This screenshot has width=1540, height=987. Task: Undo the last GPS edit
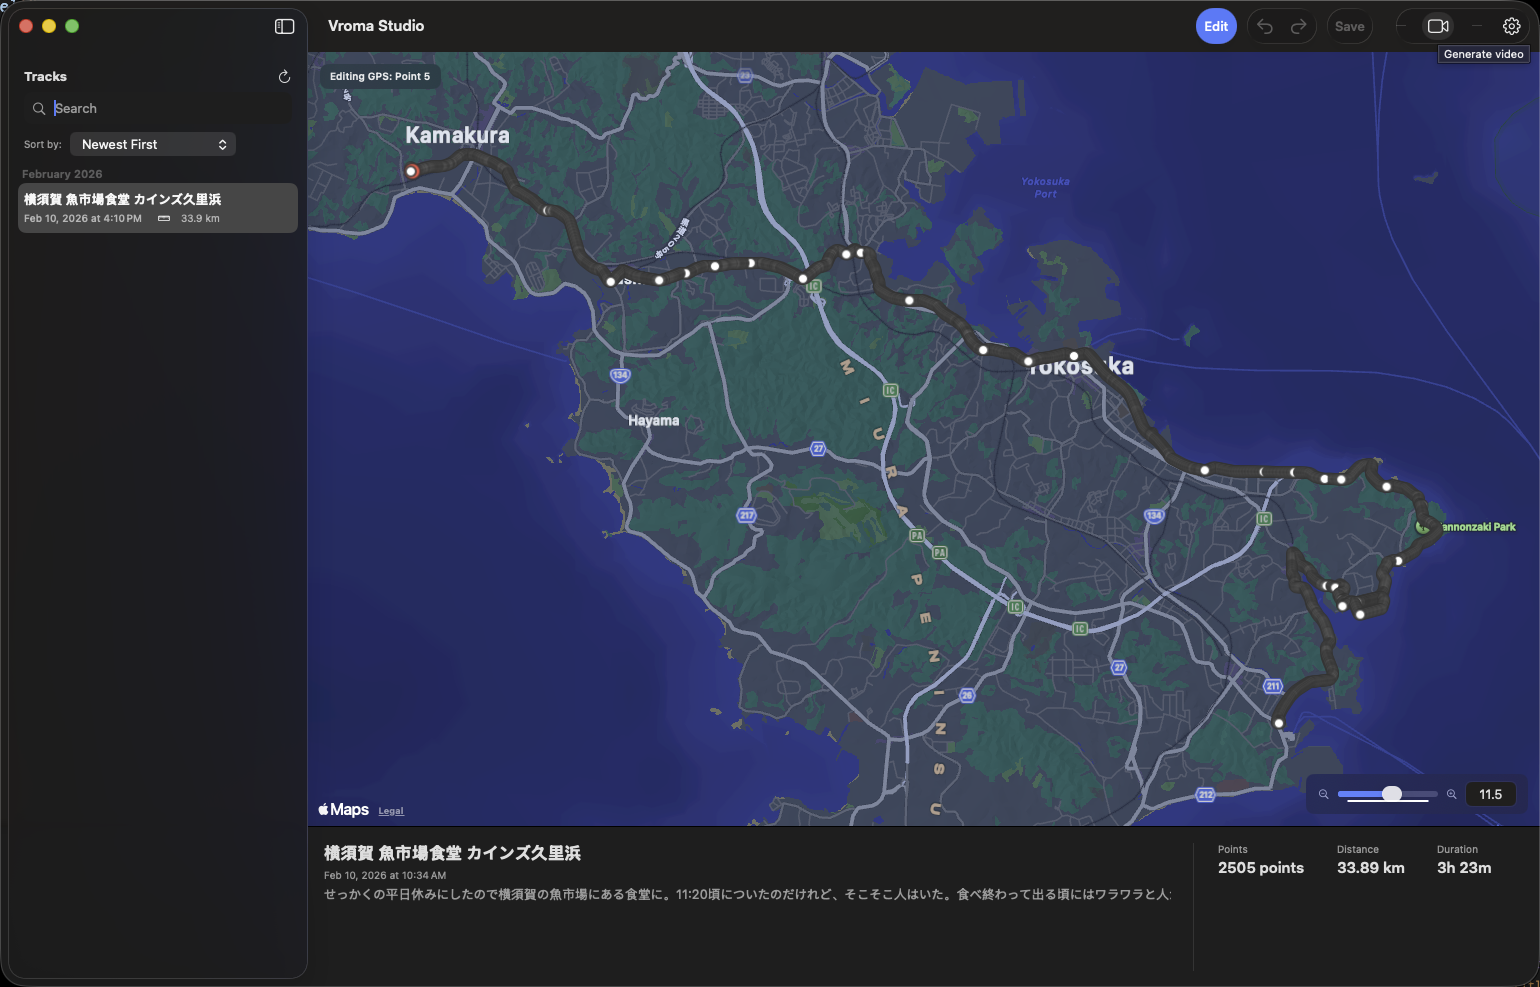(1264, 26)
